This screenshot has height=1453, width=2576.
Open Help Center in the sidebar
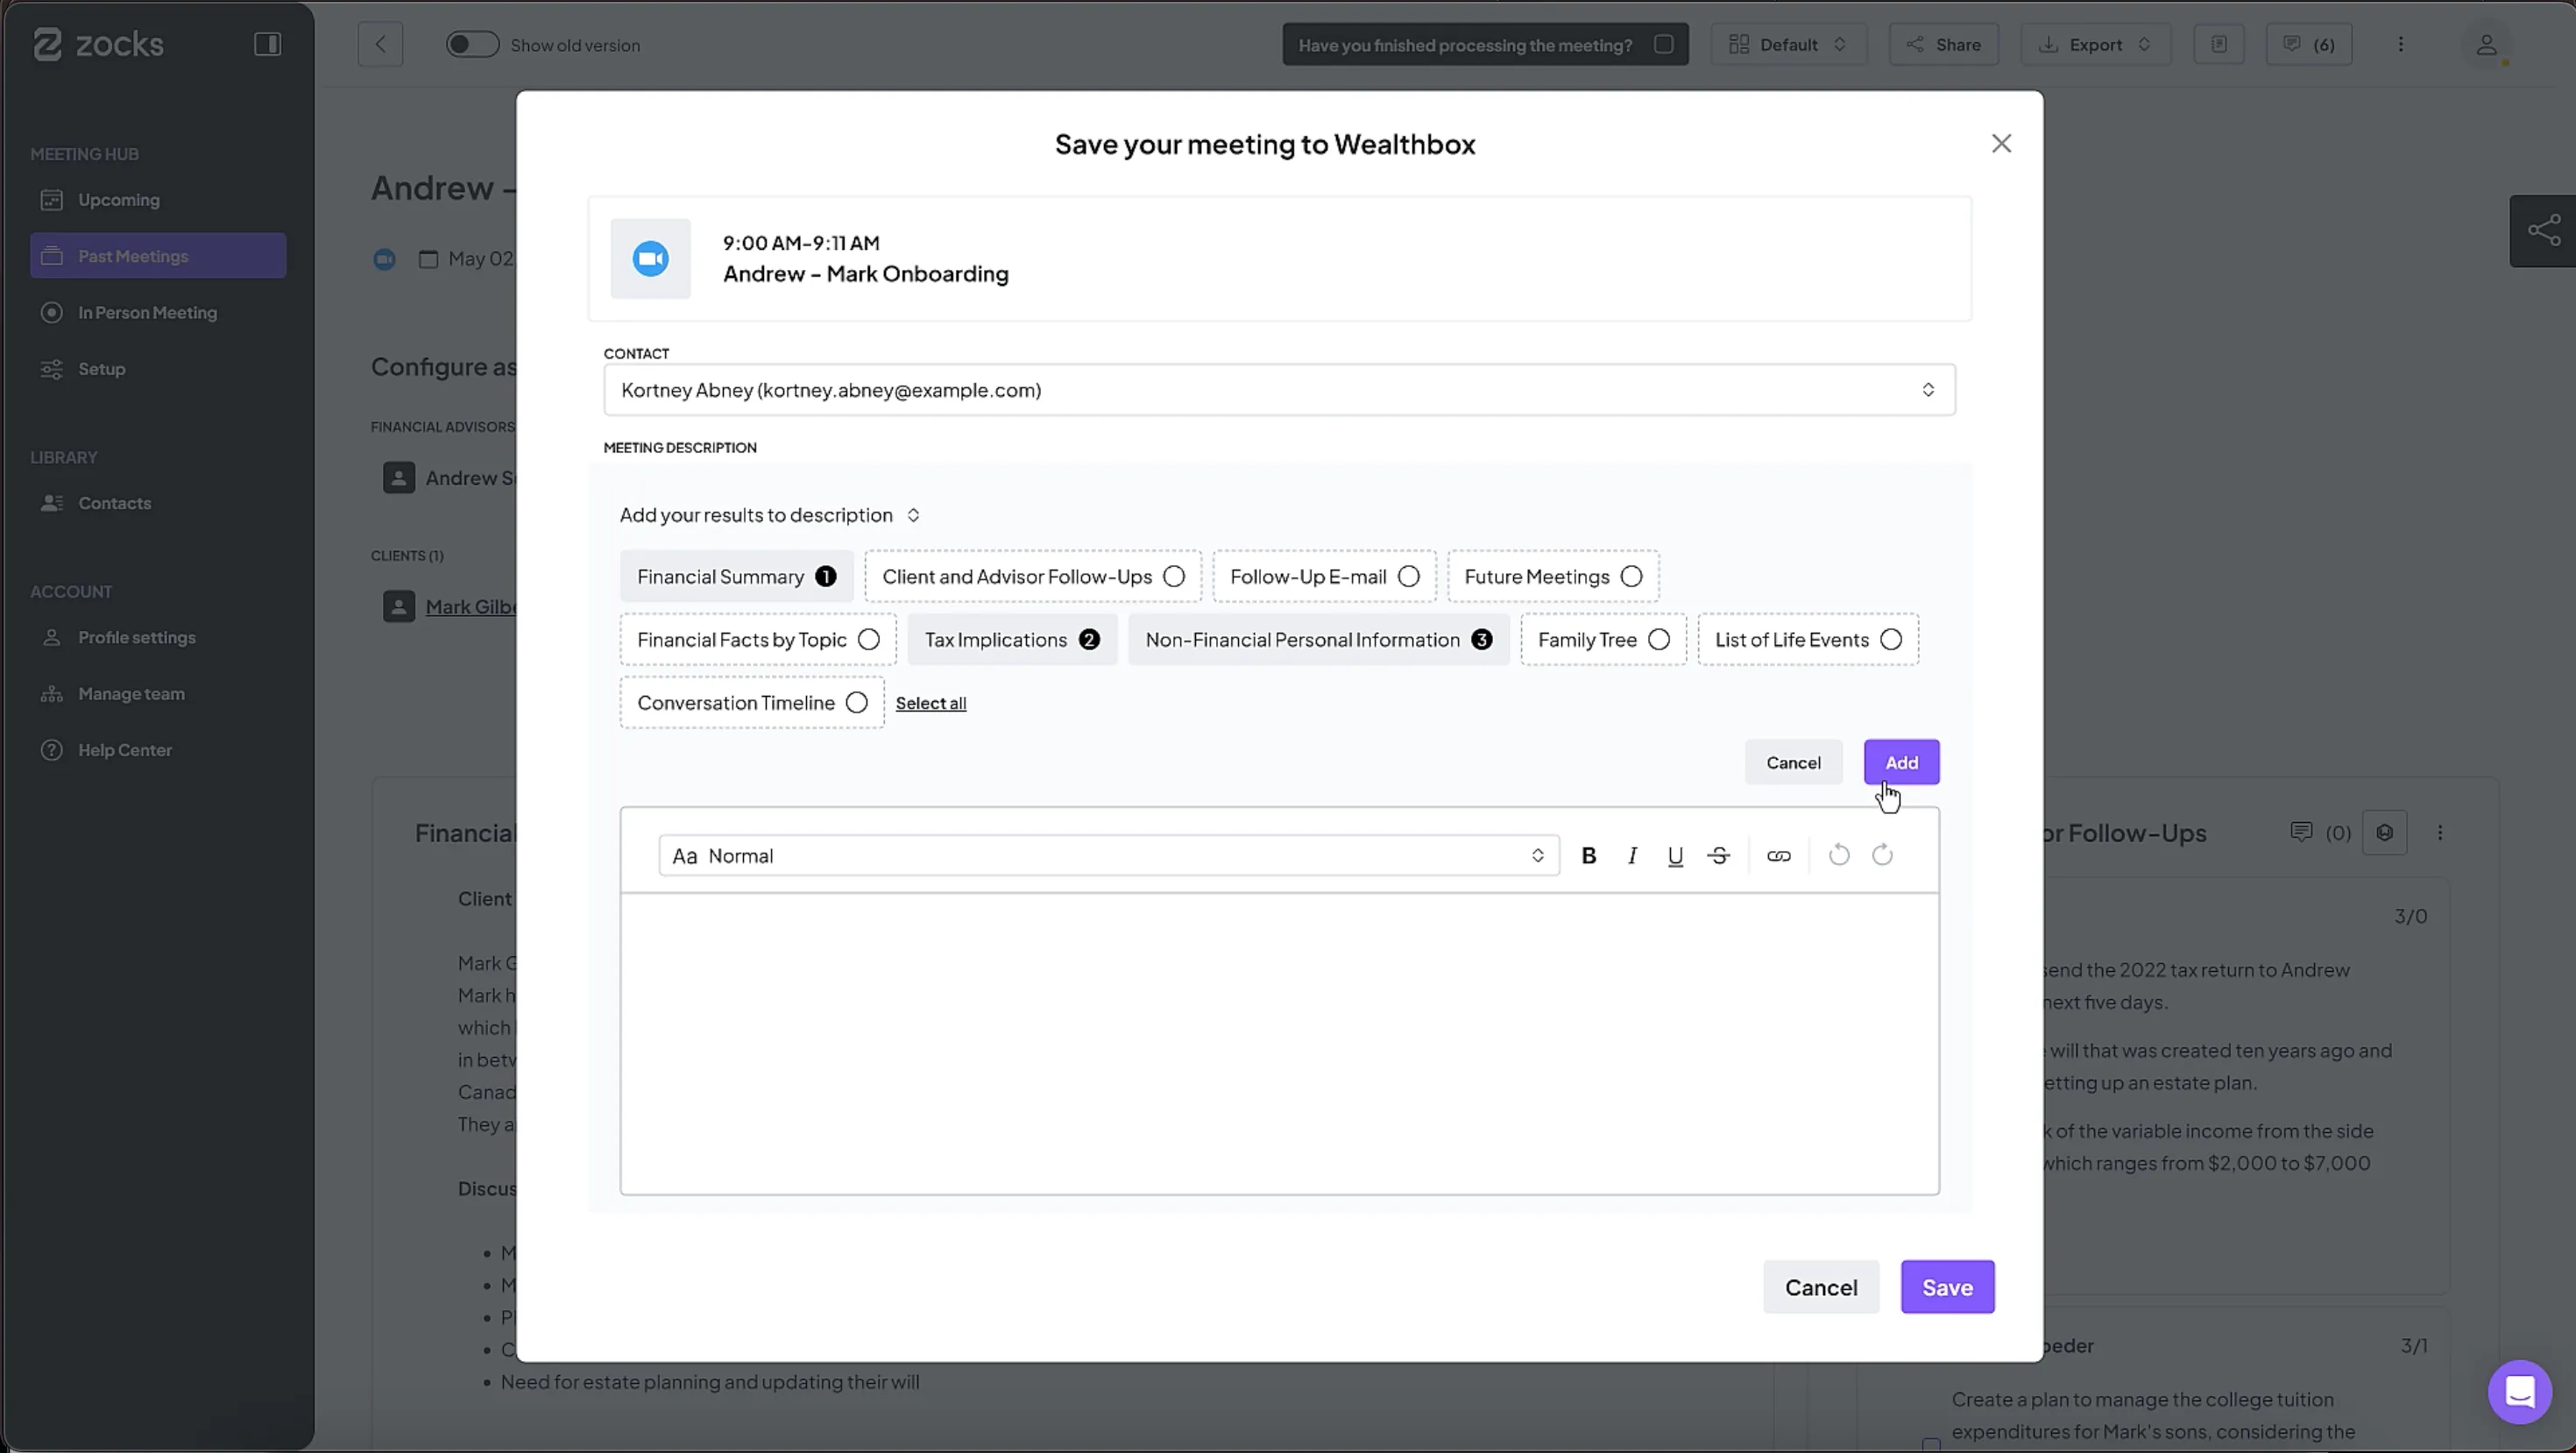[158, 750]
